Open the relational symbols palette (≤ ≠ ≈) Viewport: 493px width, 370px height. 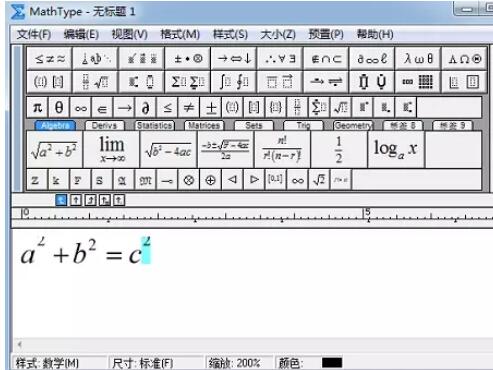point(50,59)
